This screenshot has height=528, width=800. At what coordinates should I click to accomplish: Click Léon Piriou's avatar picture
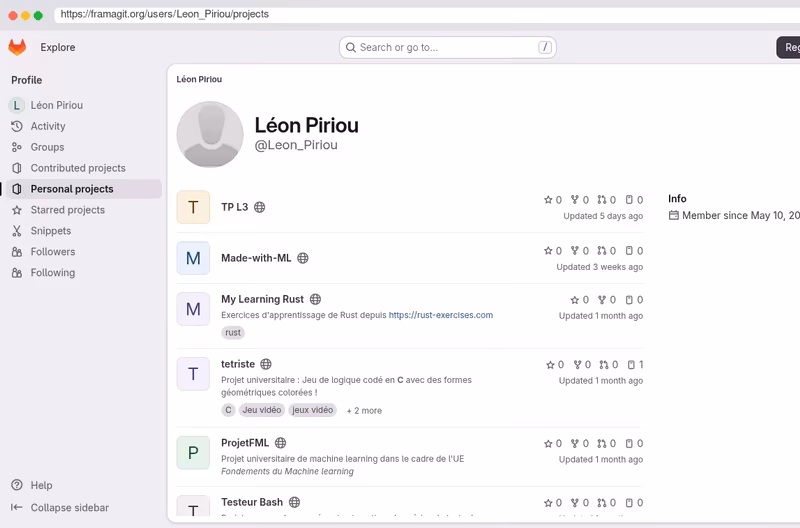(210, 134)
